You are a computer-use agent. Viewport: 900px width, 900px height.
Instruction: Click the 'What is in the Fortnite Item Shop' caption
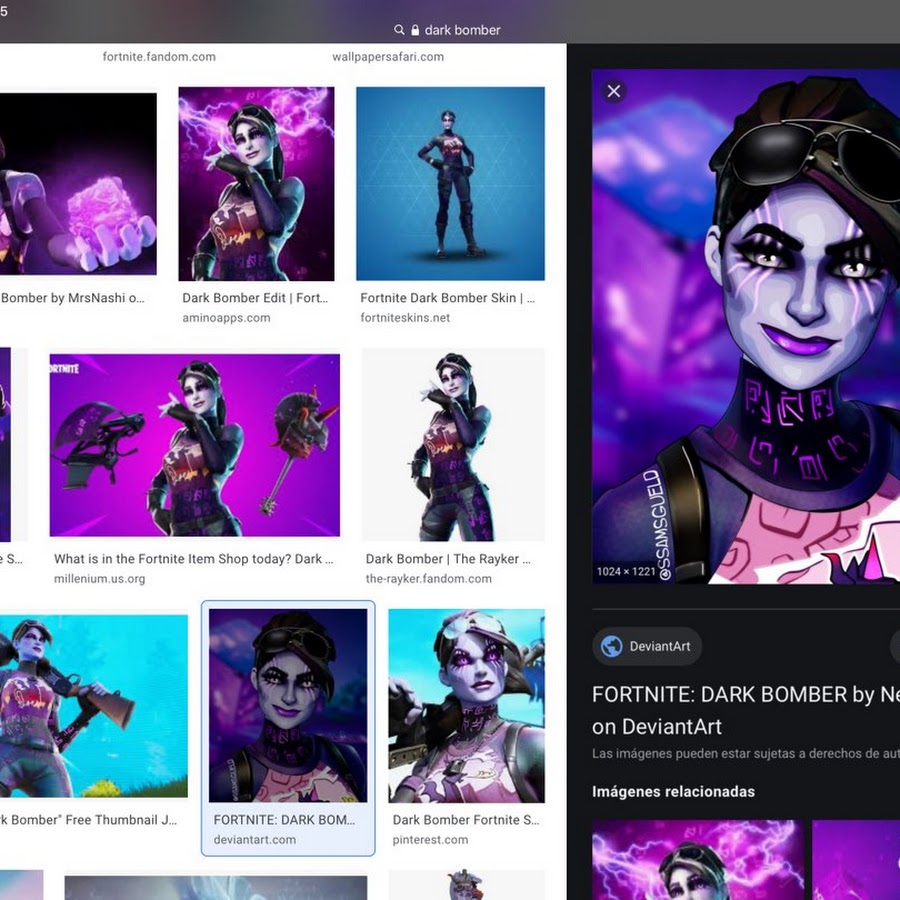(x=194, y=559)
